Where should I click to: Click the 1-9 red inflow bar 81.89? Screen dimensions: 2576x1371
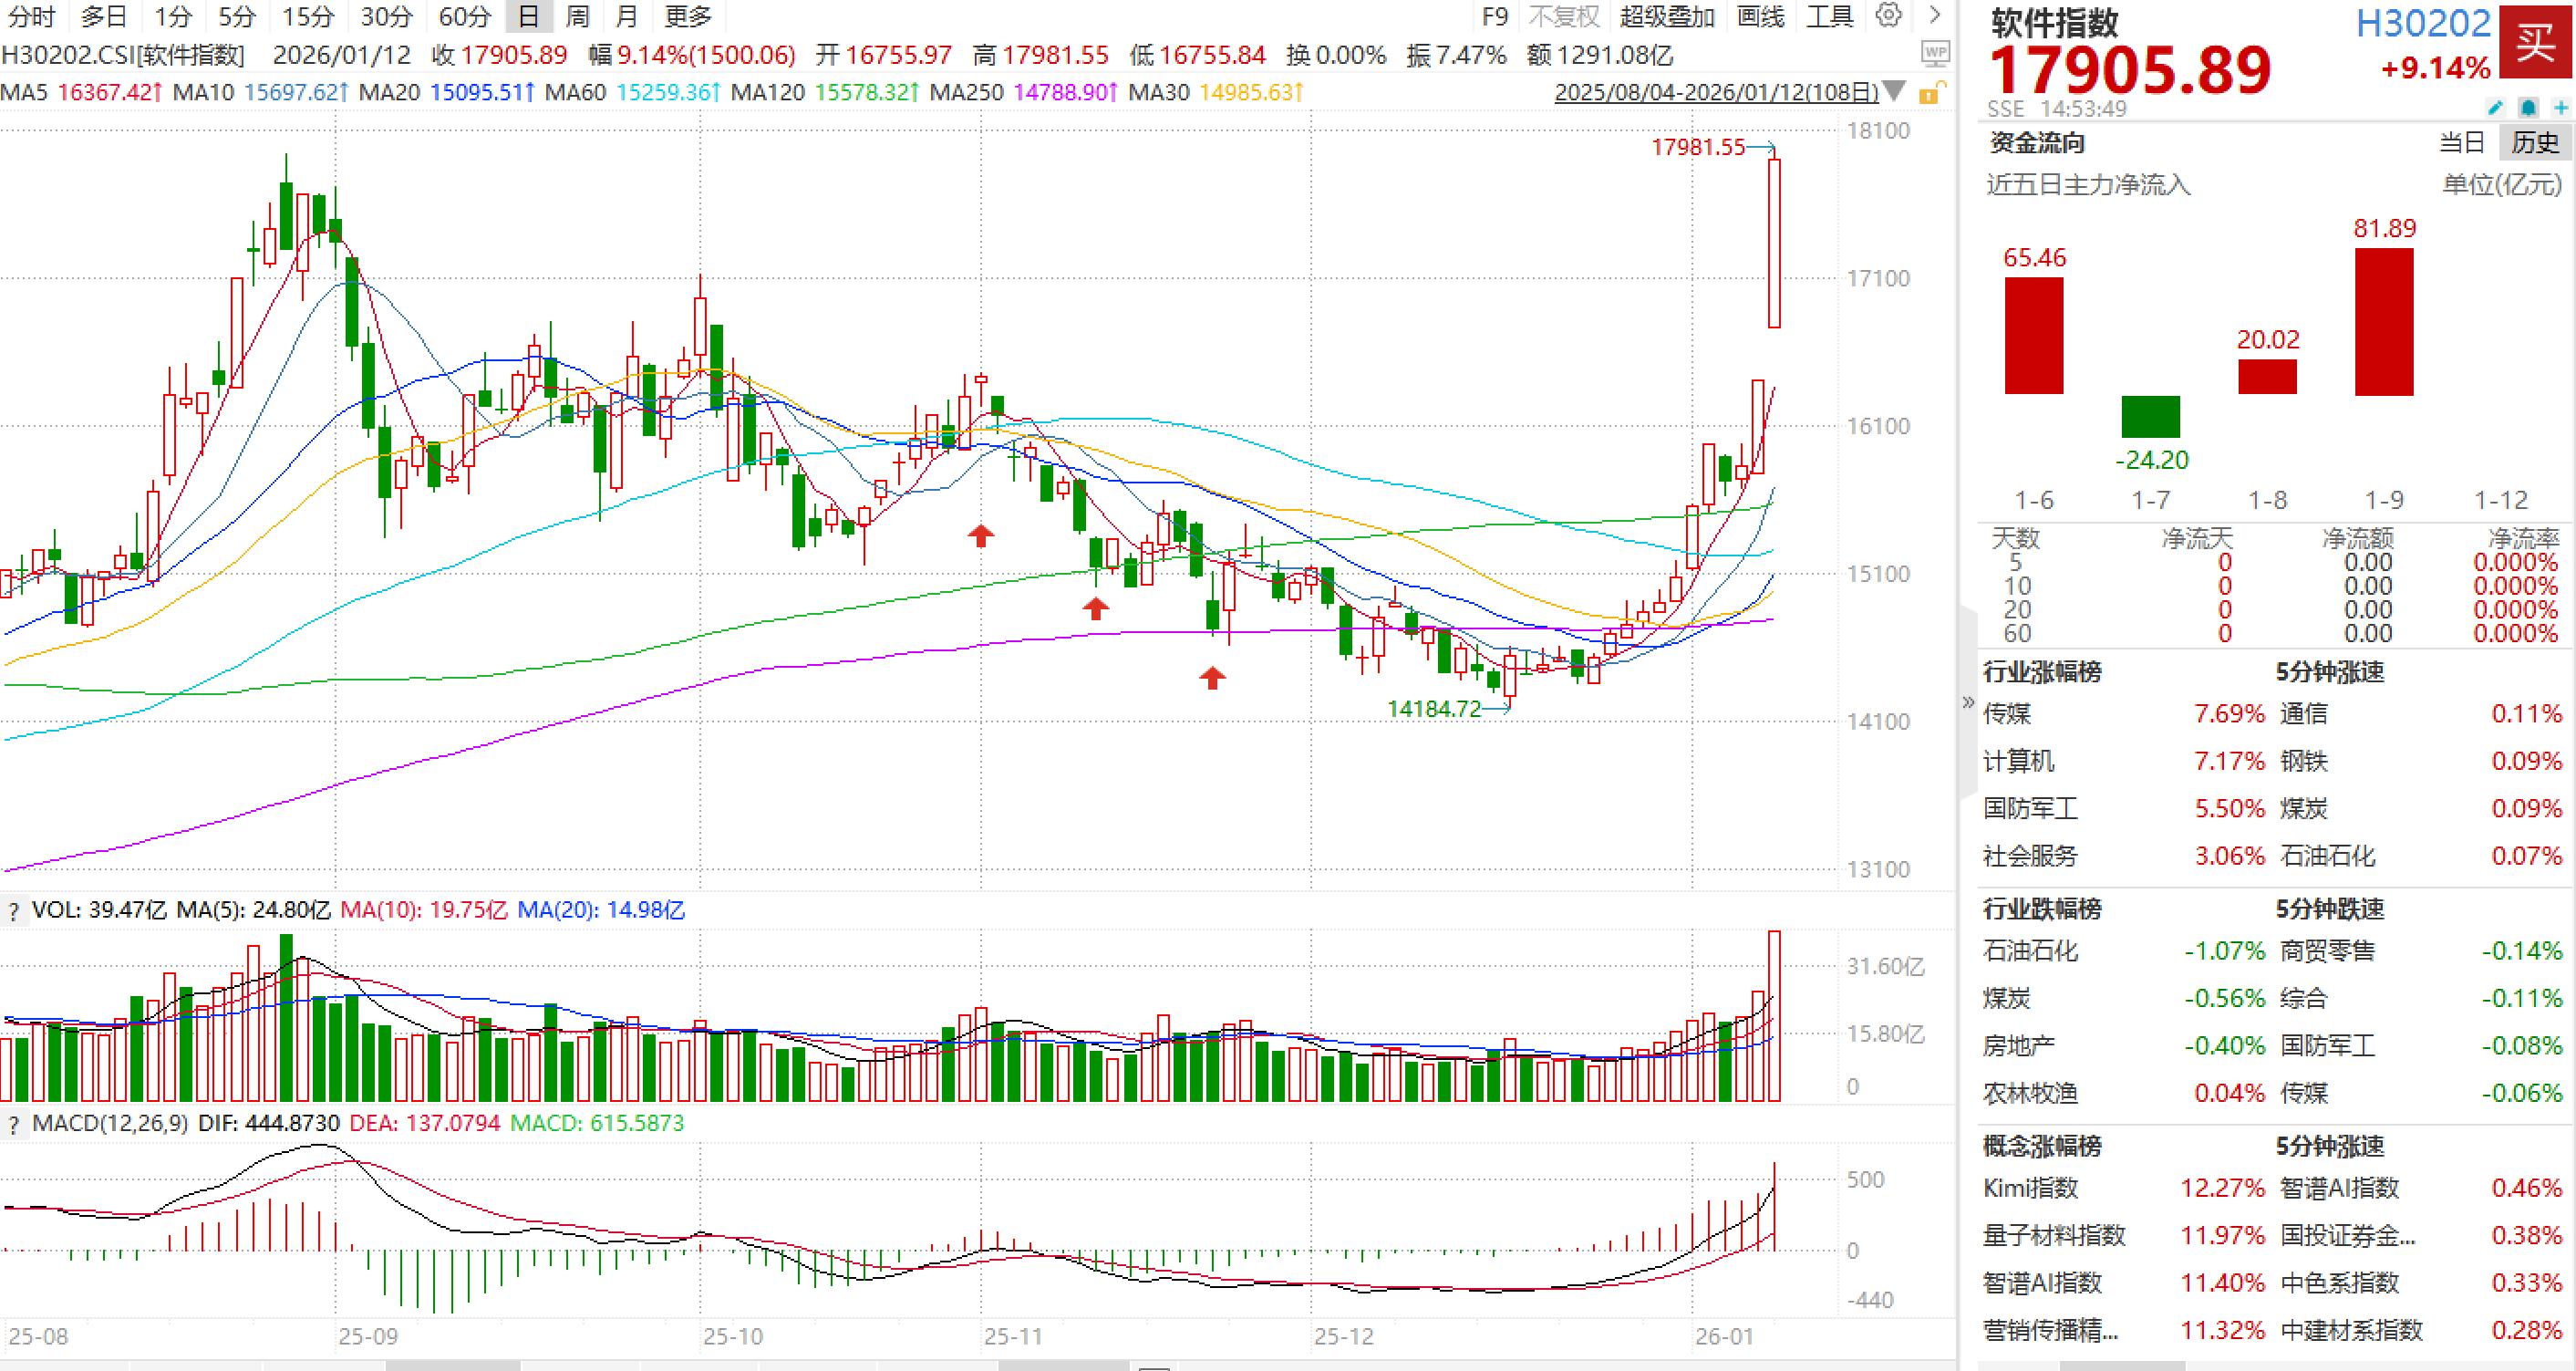point(2384,320)
